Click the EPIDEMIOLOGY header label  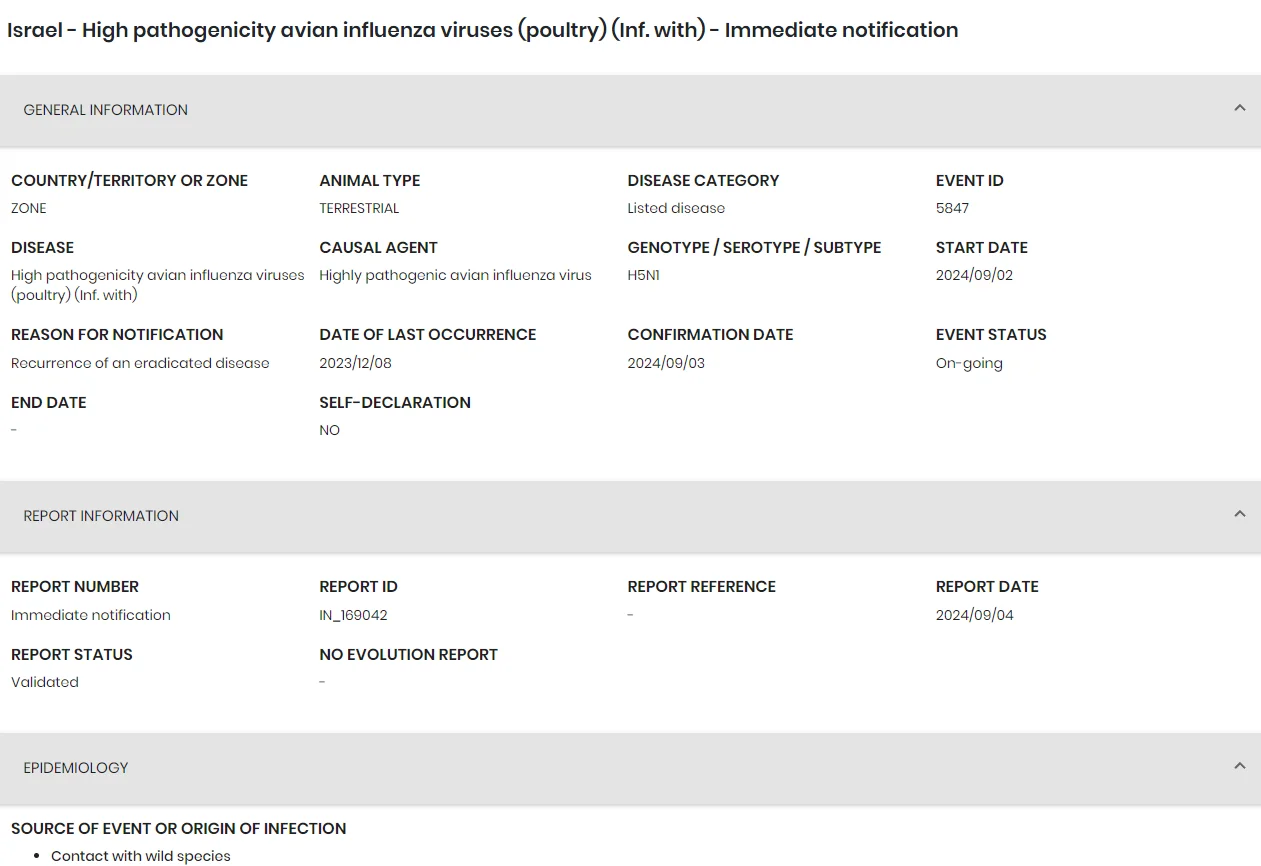pos(76,768)
